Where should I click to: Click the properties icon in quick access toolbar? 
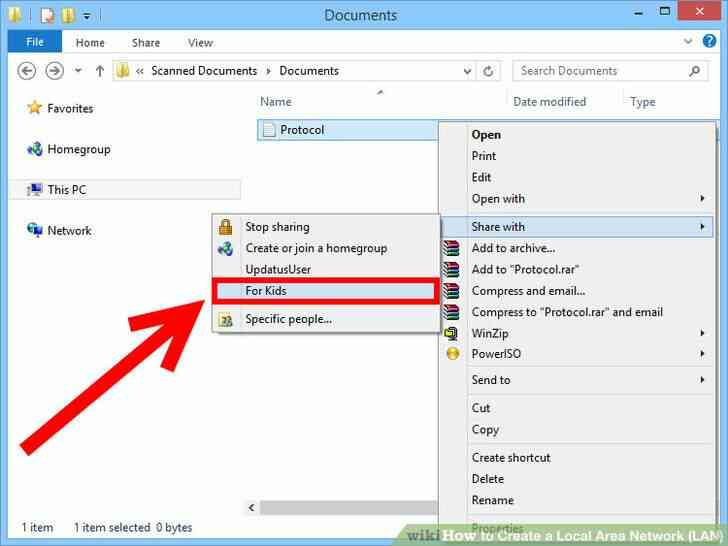47,15
